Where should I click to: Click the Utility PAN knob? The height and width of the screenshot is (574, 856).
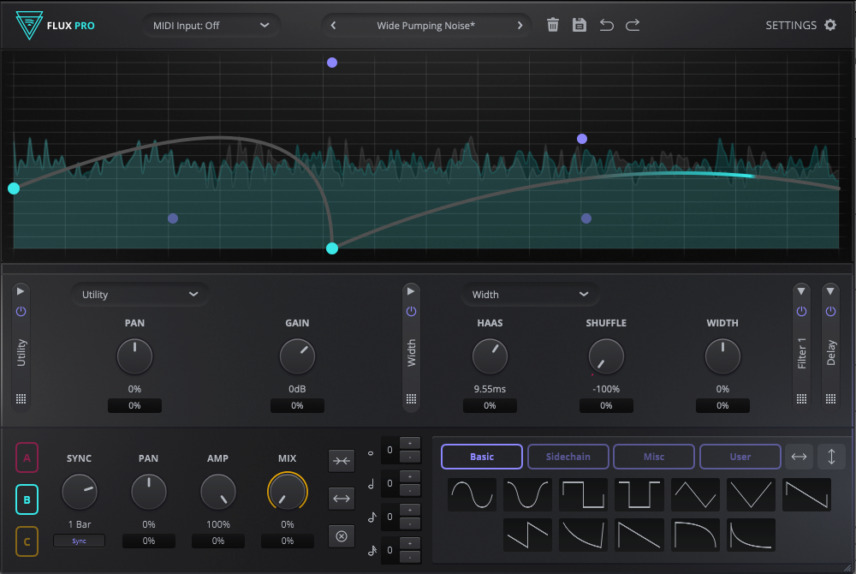pyautogui.click(x=134, y=356)
